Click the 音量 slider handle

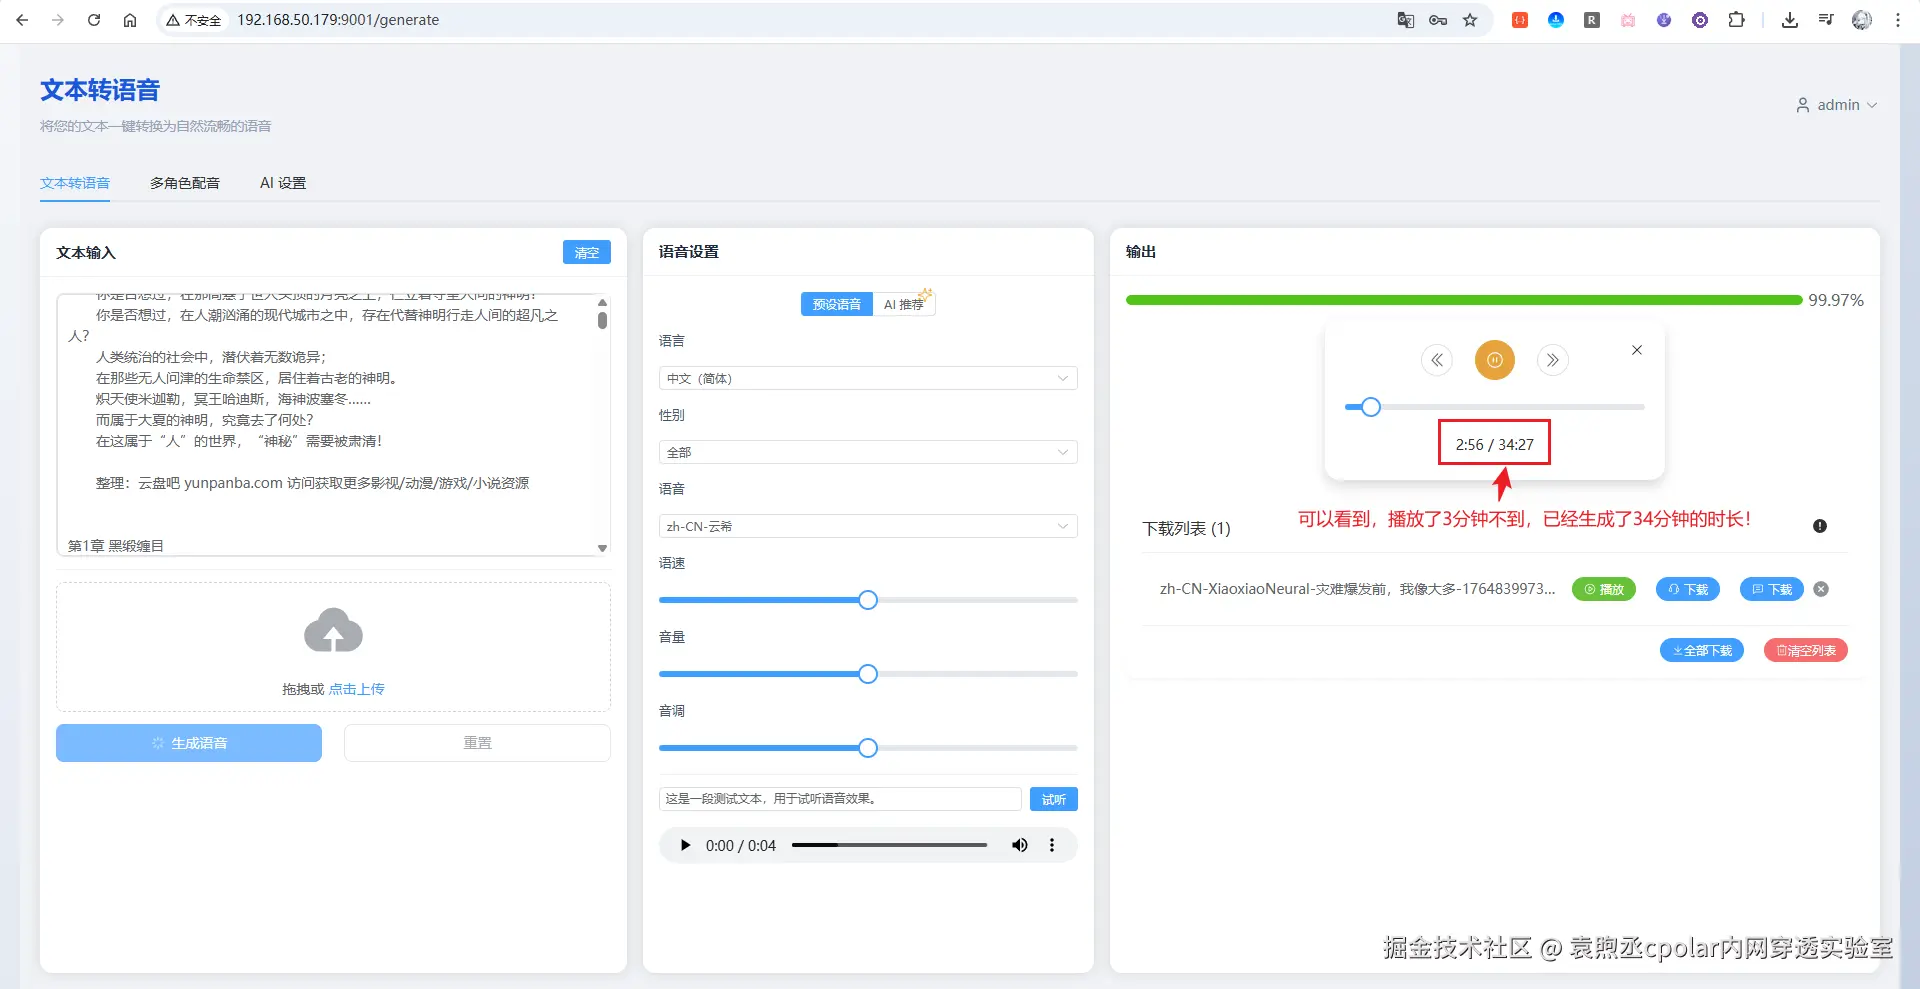868,674
